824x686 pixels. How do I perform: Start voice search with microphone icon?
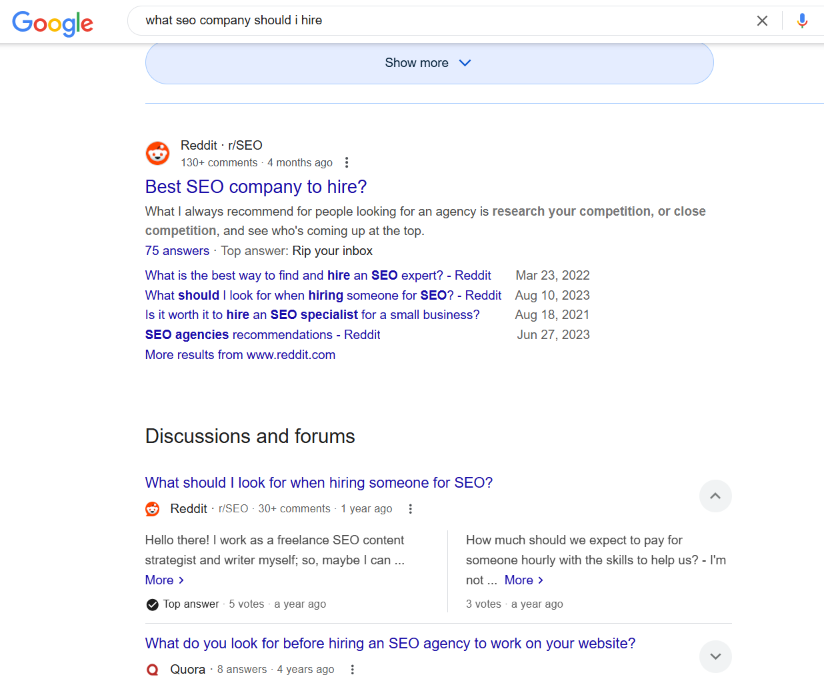[801, 20]
